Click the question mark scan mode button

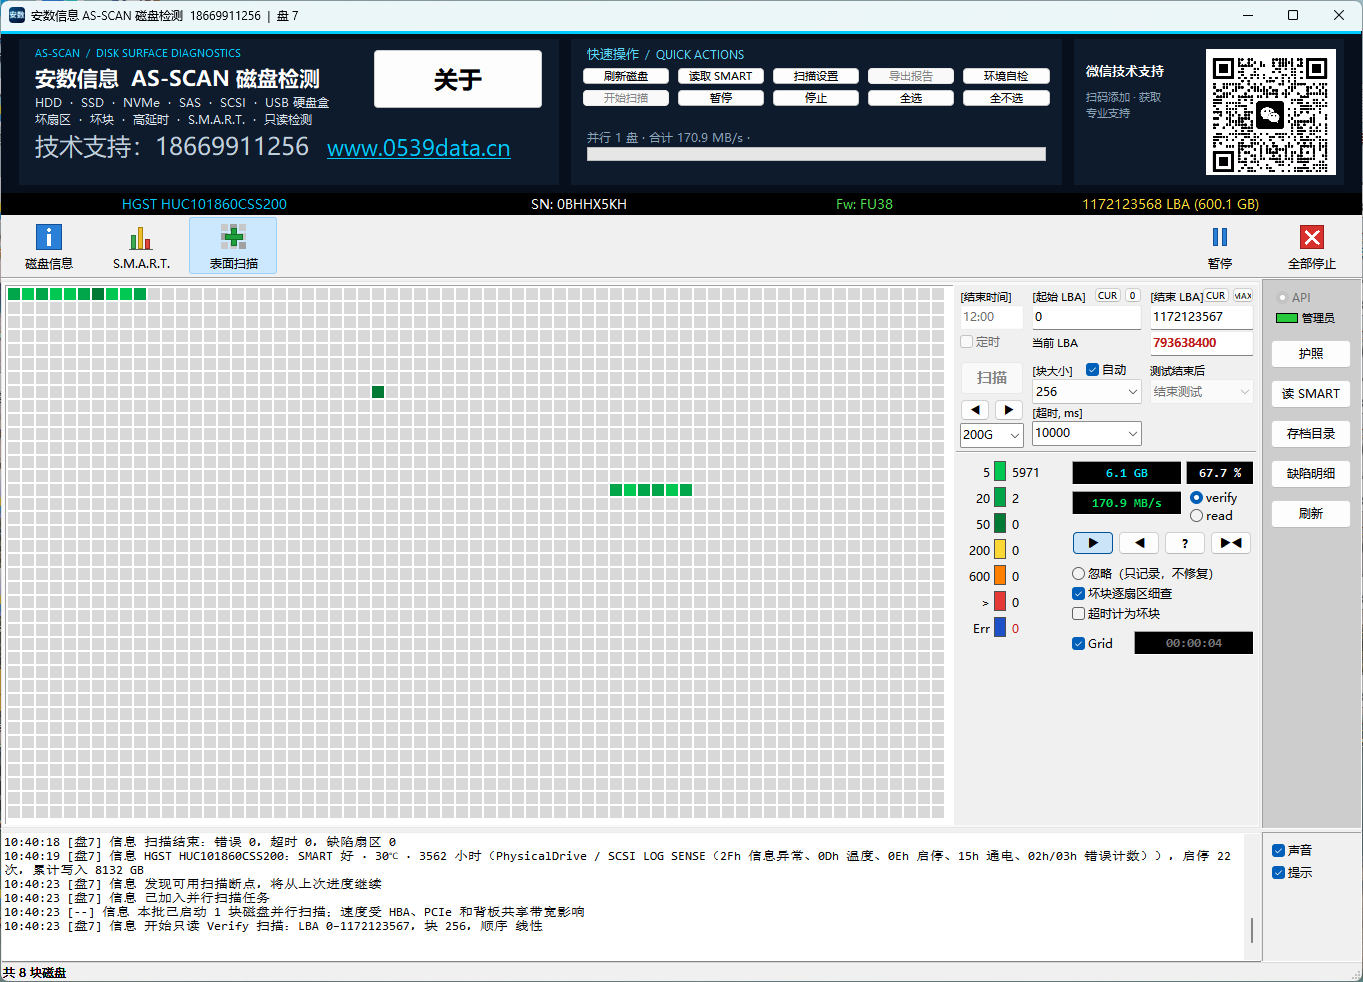(1185, 543)
